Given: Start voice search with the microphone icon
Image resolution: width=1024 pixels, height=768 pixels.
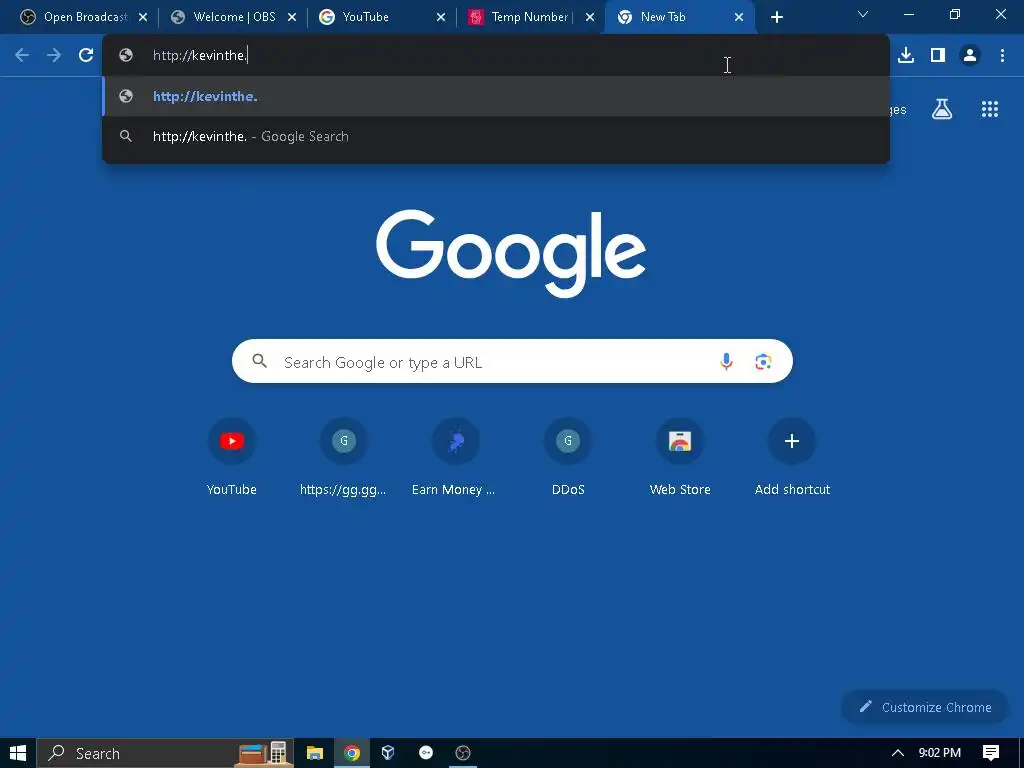Looking at the screenshot, I should [726, 361].
